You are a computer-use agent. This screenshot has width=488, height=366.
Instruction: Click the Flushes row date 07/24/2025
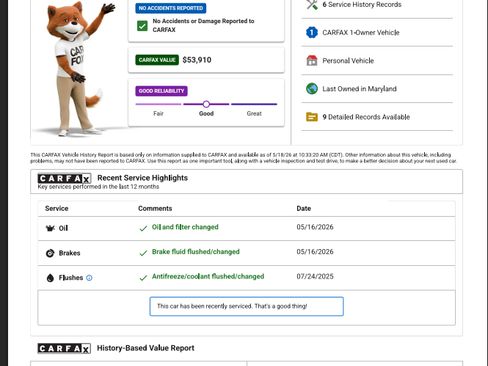pos(315,276)
